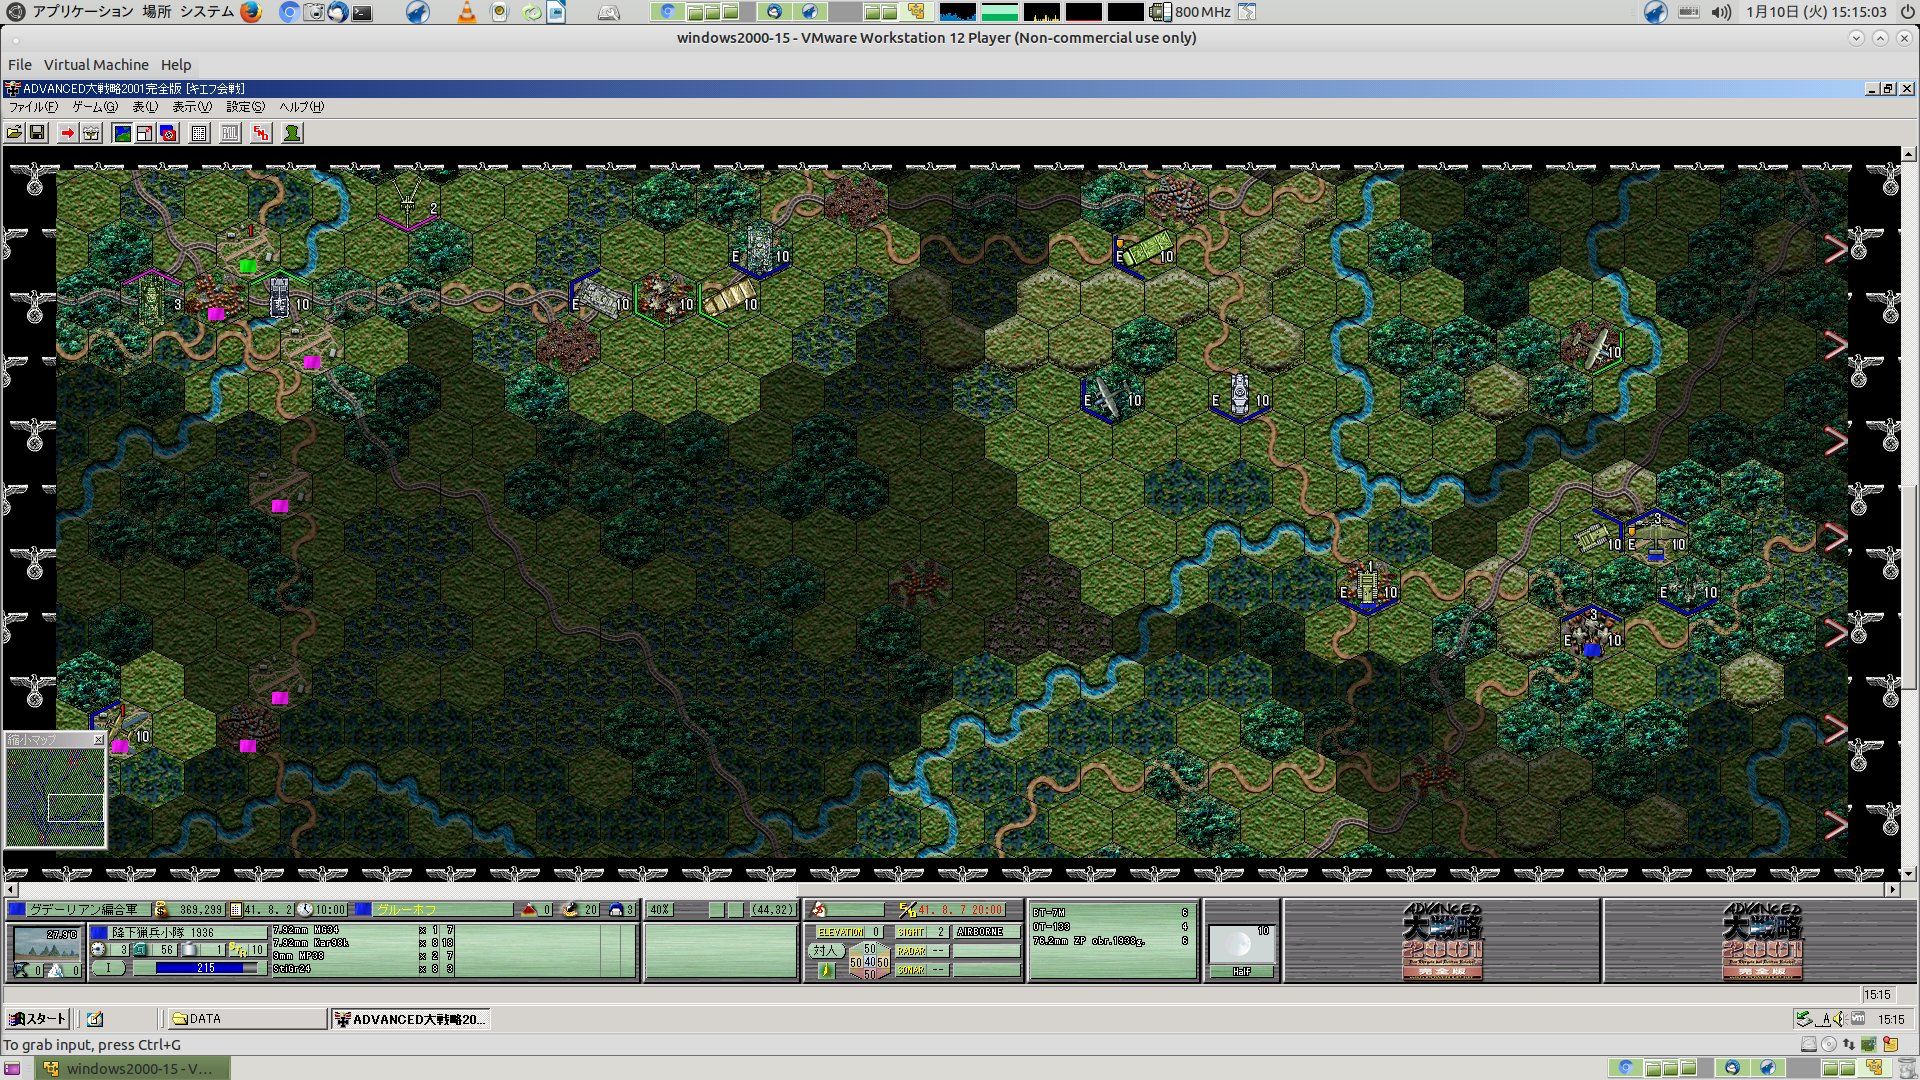
Task: Open the 設定(S) menu
Action: tap(245, 107)
